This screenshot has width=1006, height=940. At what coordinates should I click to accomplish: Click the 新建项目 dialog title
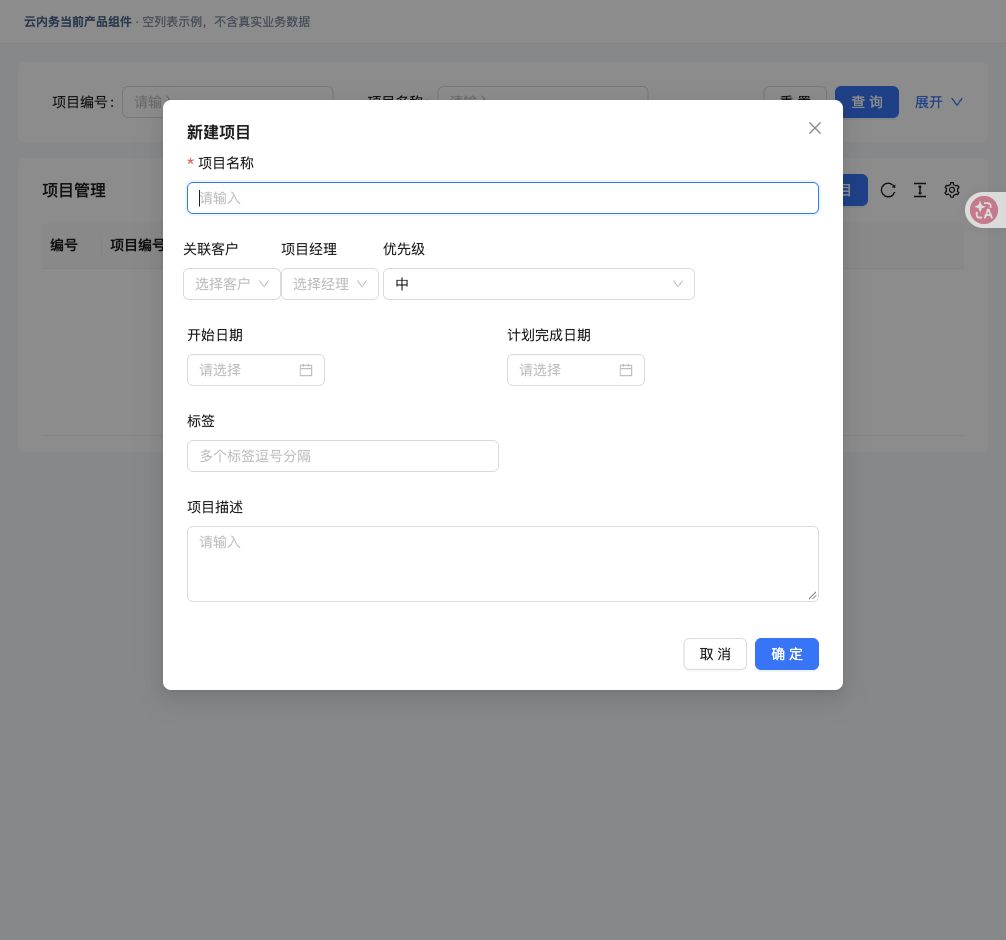click(x=218, y=132)
